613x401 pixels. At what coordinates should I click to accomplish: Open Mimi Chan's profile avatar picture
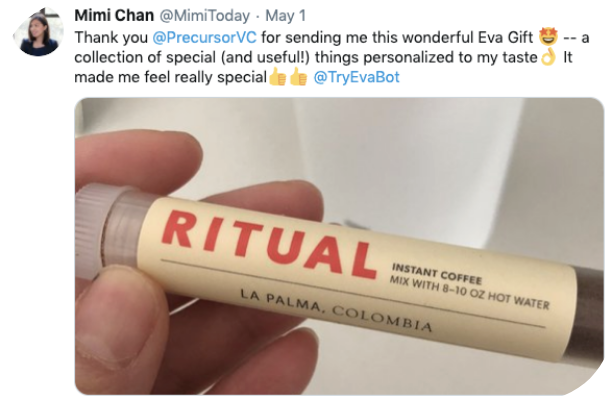click(38, 32)
